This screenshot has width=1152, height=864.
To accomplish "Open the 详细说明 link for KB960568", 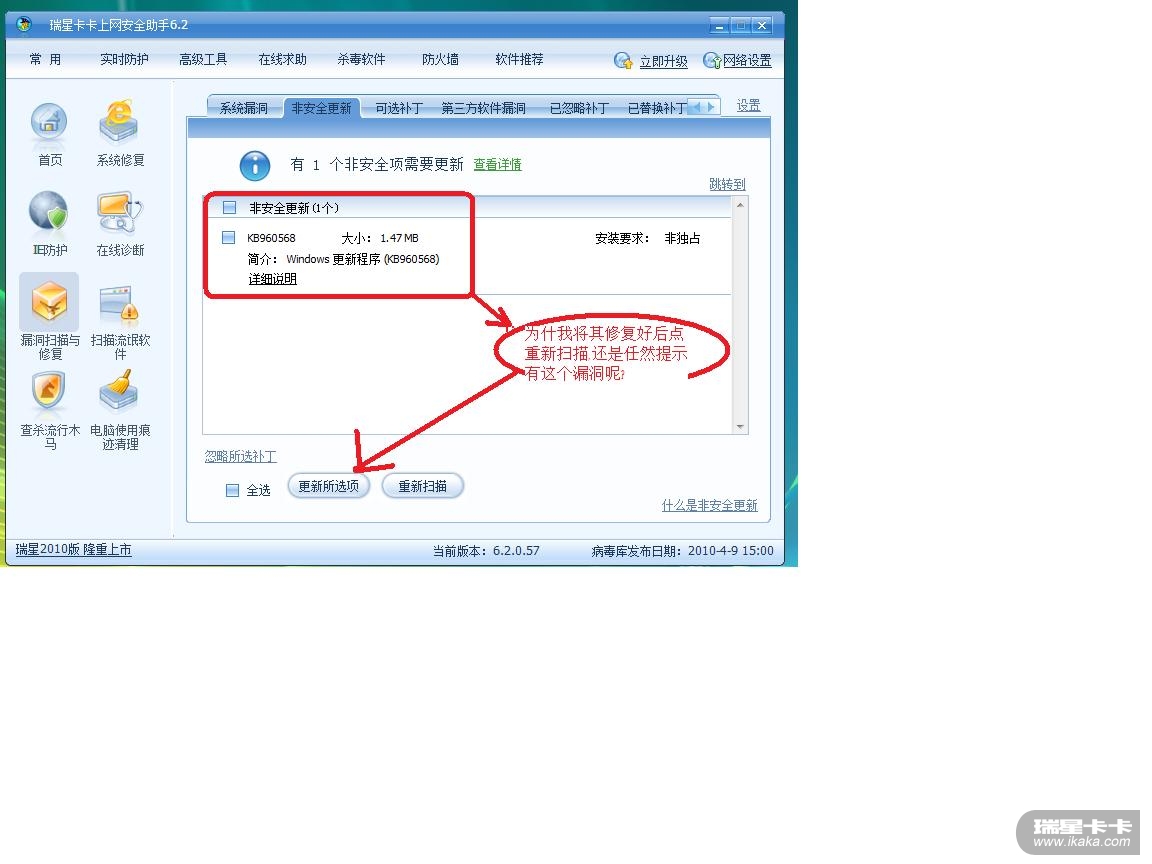I will [273, 279].
